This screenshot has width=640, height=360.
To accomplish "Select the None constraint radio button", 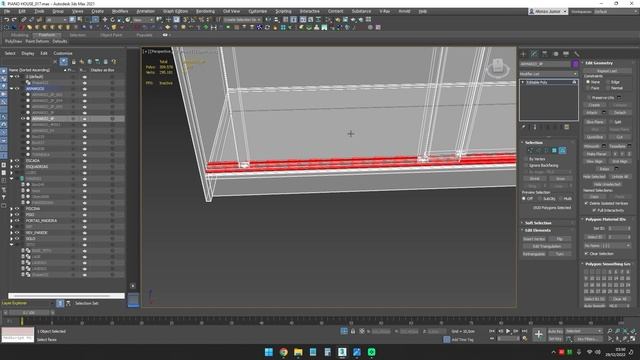I will click(588, 82).
